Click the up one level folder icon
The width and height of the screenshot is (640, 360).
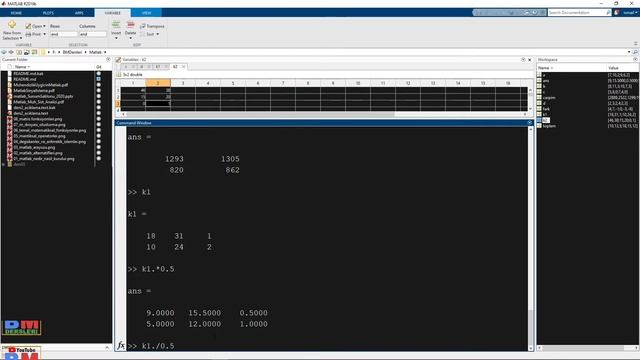[19, 52]
